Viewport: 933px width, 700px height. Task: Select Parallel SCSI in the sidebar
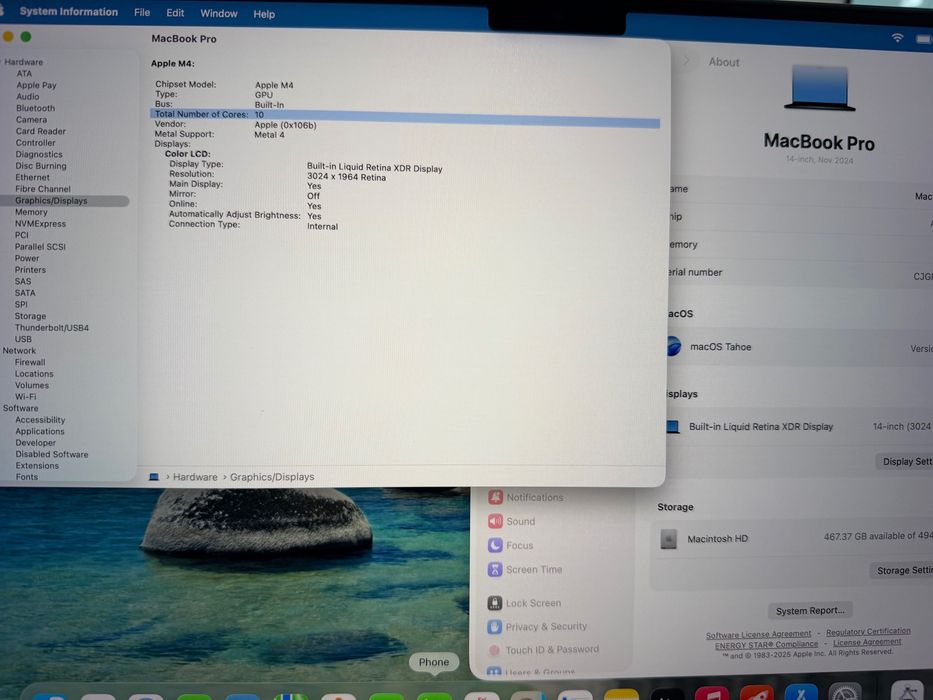pyautogui.click(x=40, y=246)
